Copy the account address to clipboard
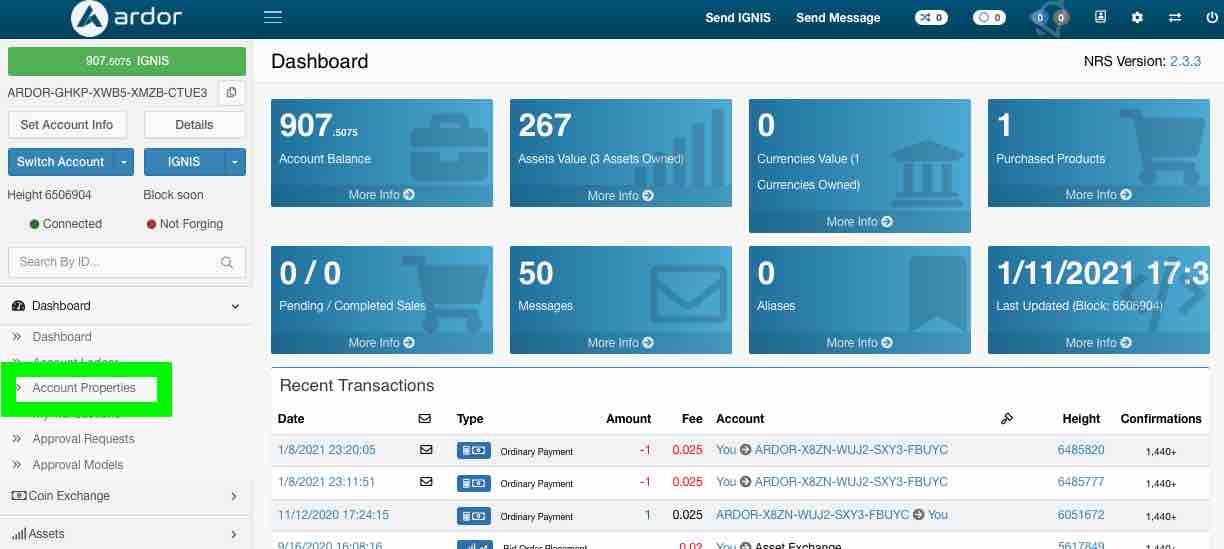Viewport: 1224px width, 549px height. (231, 93)
